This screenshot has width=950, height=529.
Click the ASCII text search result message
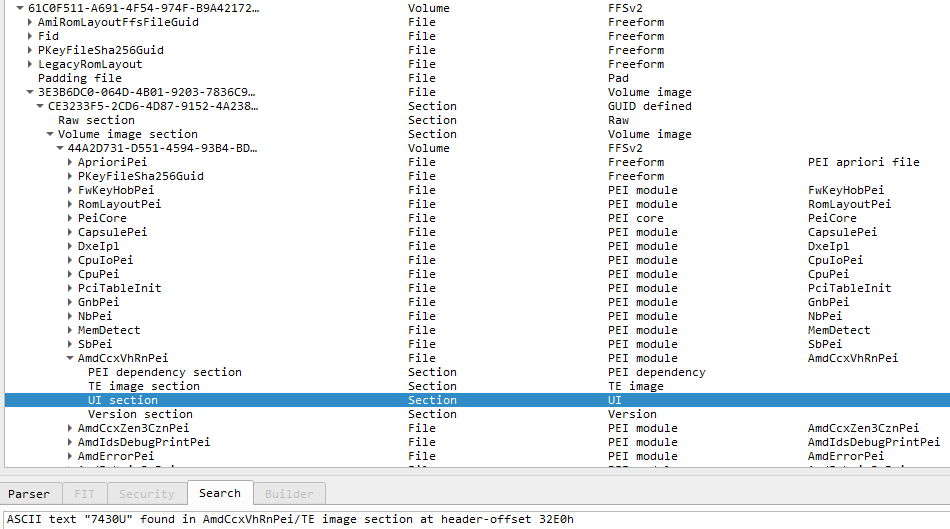click(x=290, y=519)
